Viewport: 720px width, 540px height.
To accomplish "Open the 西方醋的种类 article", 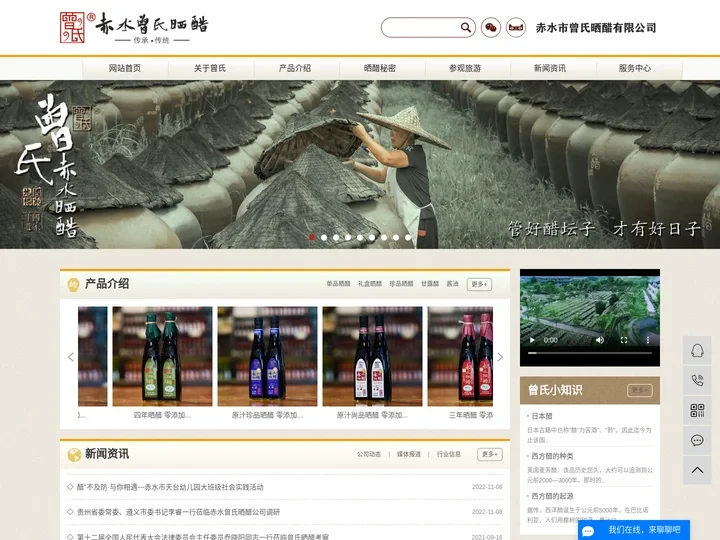I will point(552,456).
